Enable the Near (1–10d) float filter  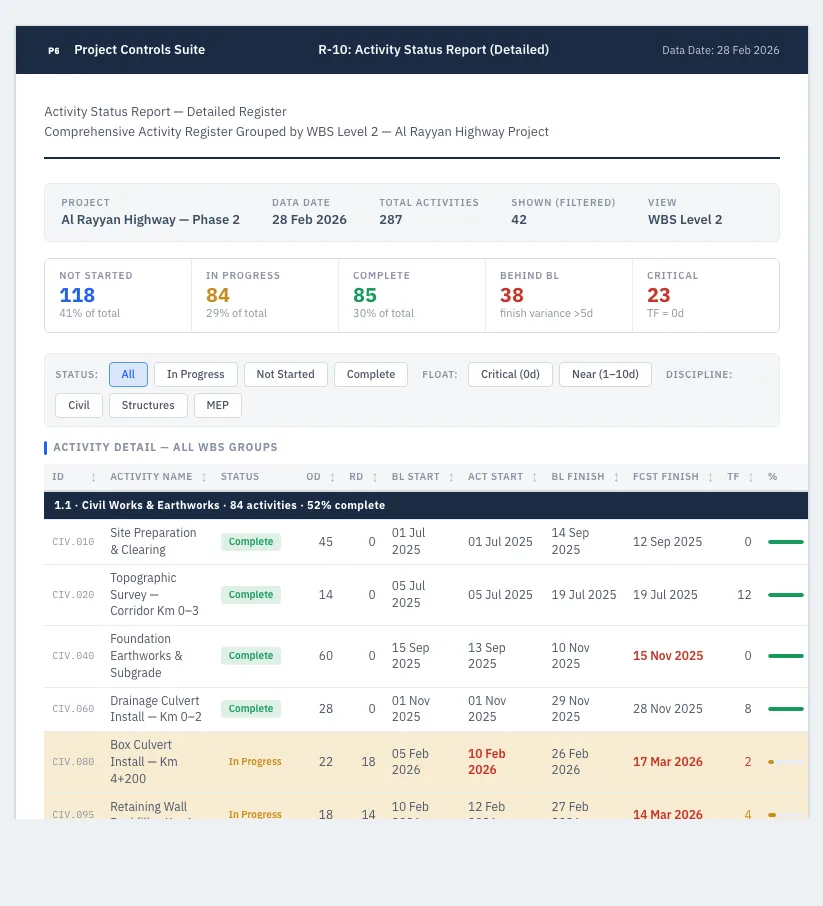click(x=605, y=374)
